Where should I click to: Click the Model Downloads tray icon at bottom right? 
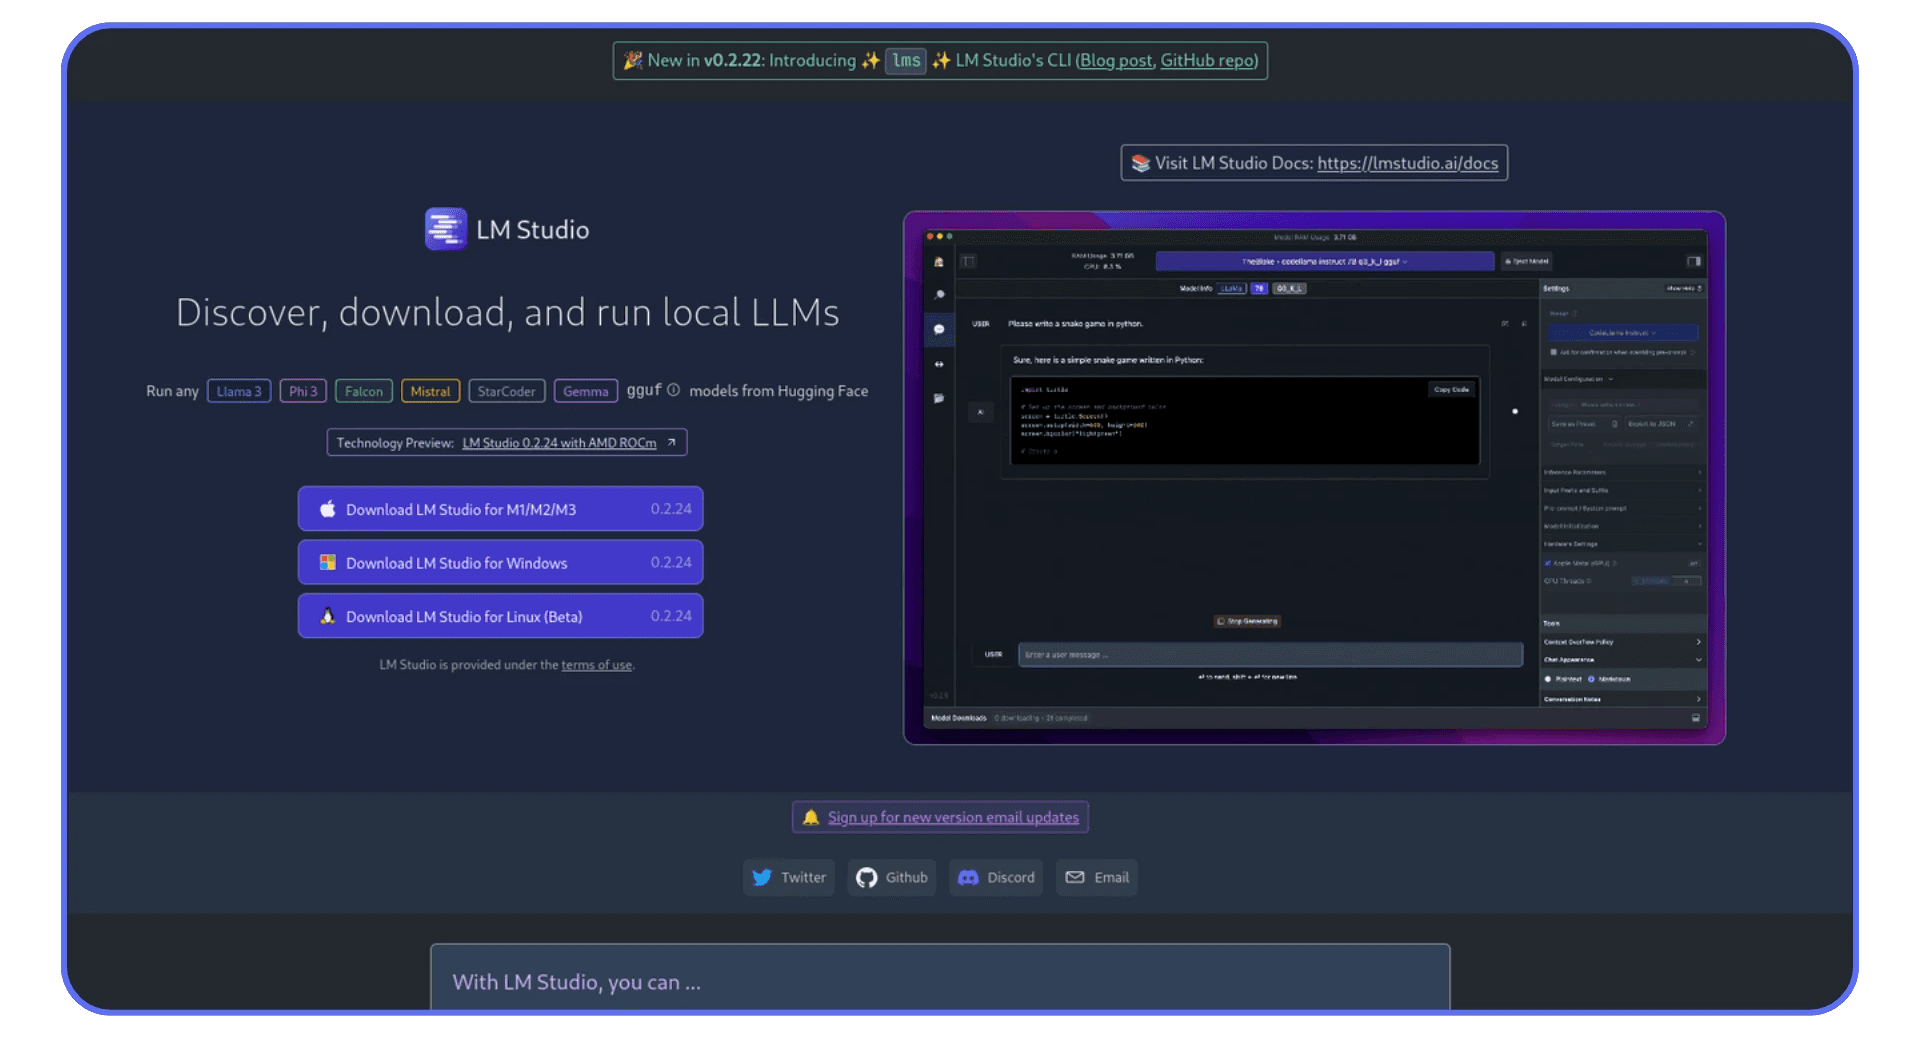[x=1695, y=717]
